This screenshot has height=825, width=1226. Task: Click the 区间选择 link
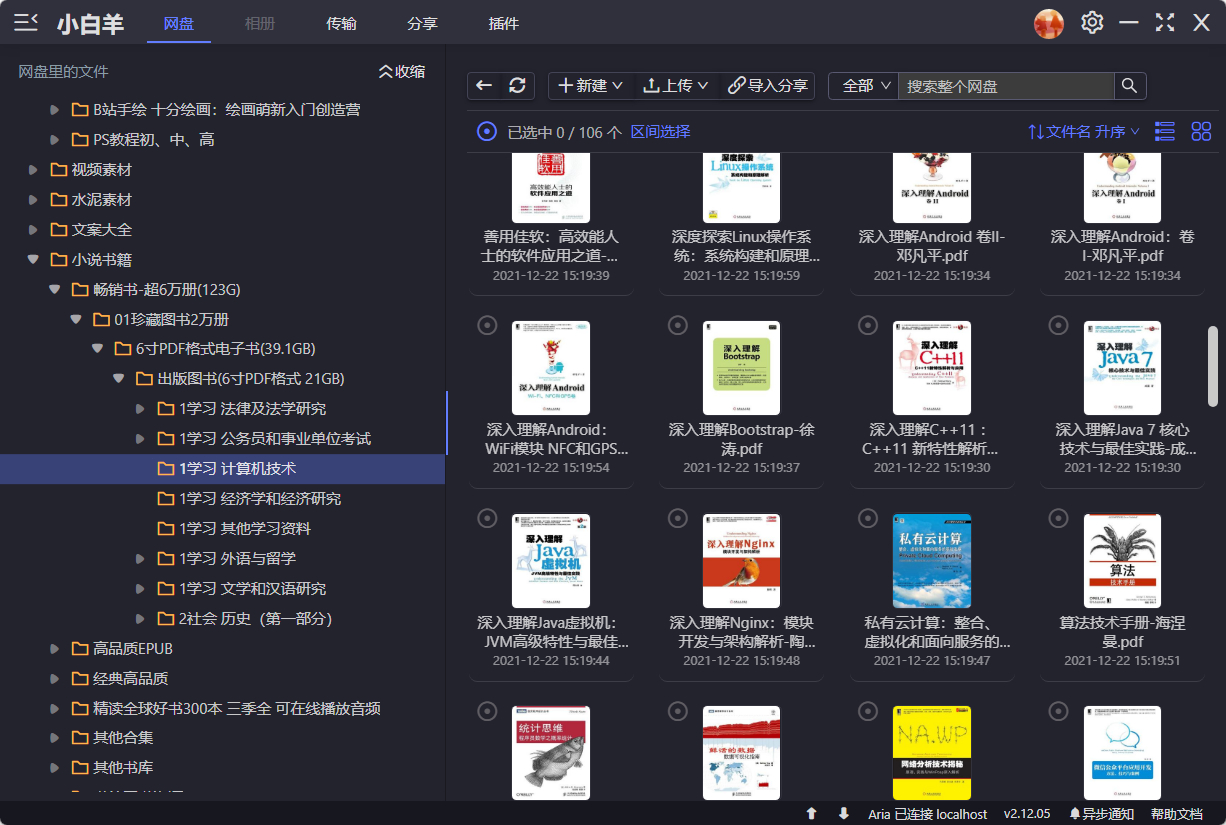660,131
